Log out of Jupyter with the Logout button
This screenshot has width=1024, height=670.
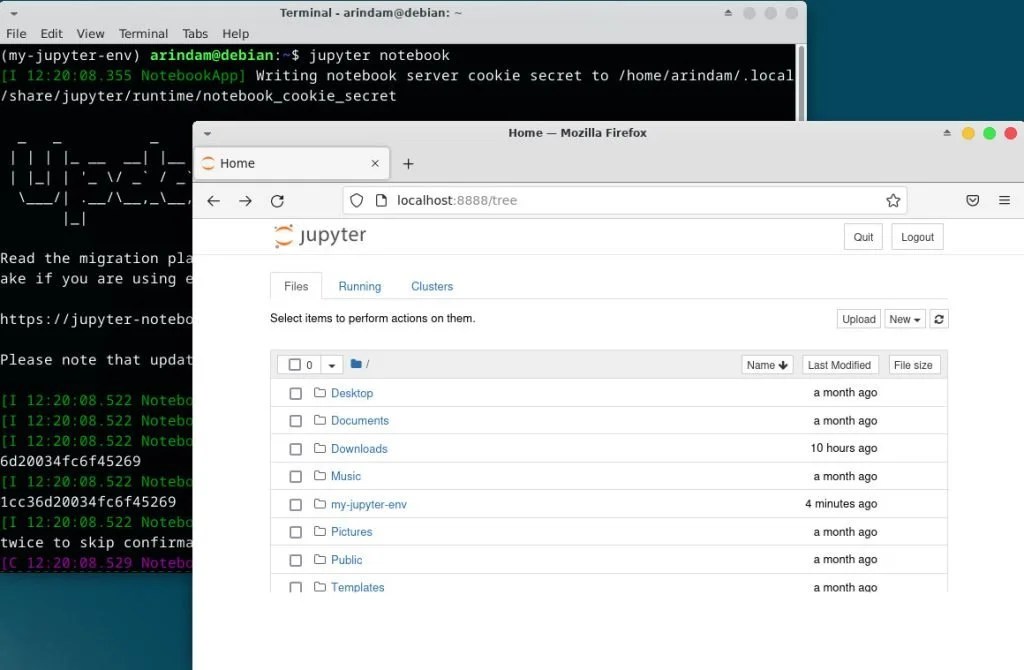[916, 236]
